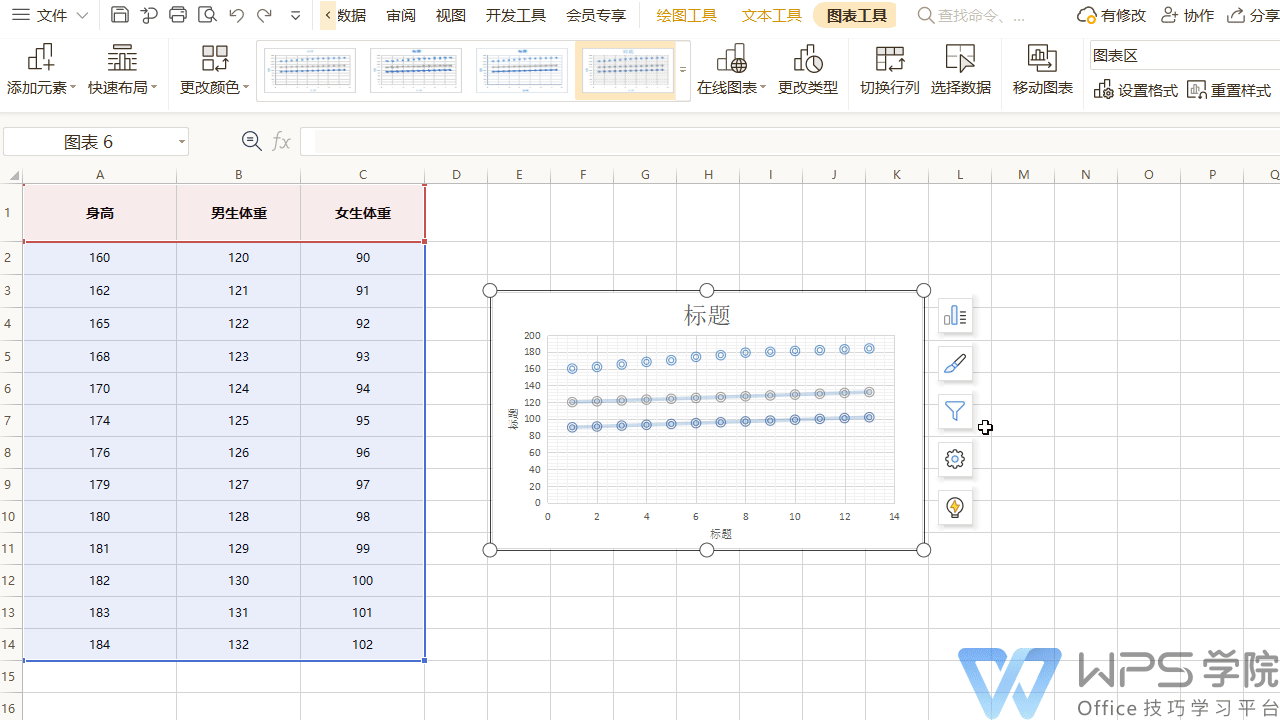Click the chart title 标题
The image size is (1280, 720).
[x=707, y=315]
